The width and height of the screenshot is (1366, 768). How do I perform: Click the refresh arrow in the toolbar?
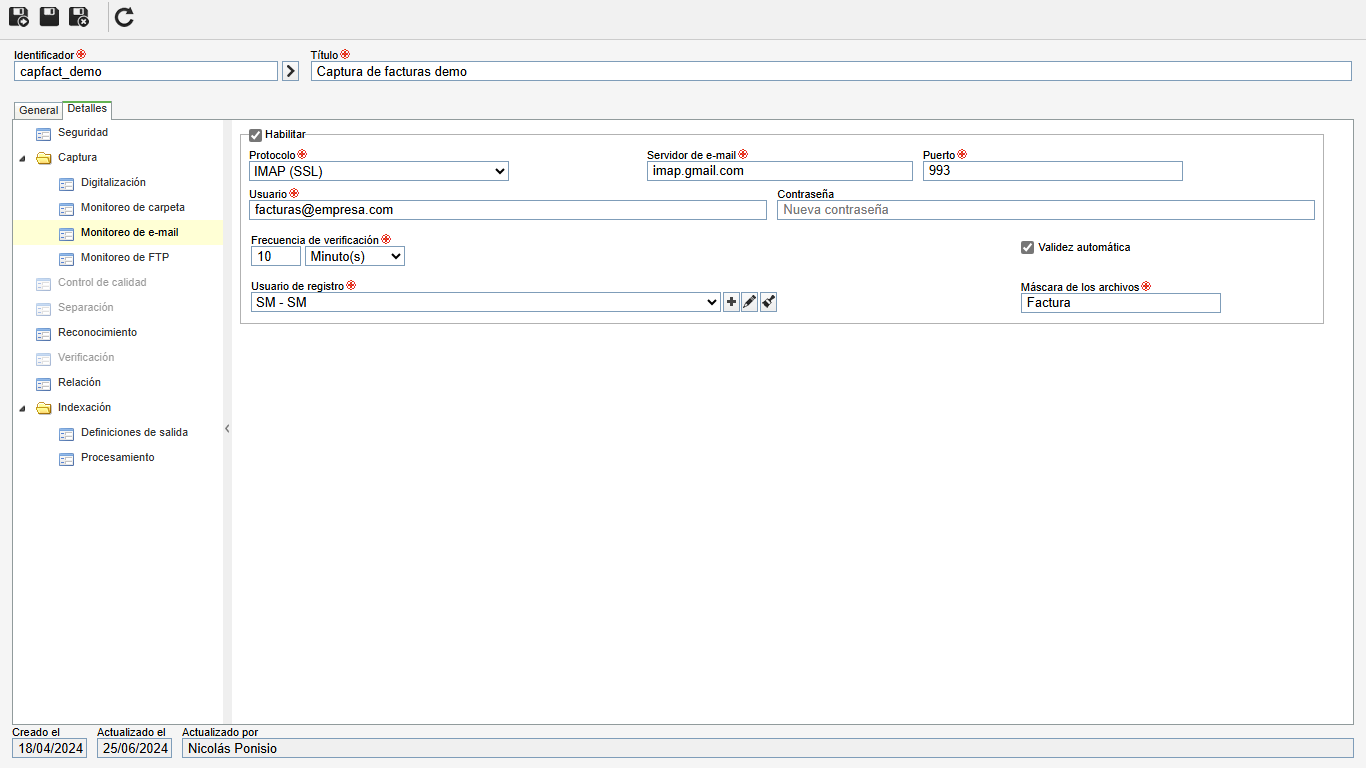[x=124, y=17]
